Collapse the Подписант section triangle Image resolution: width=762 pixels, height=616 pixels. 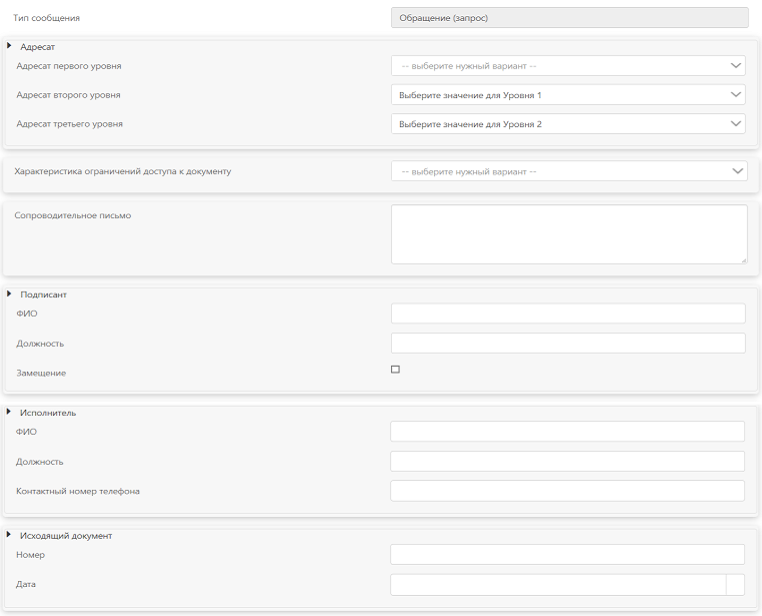click(x=10, y=294)
